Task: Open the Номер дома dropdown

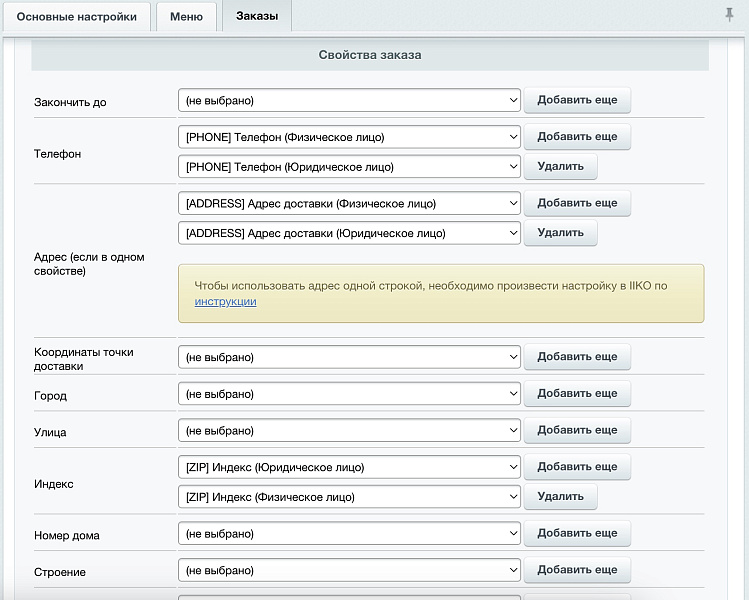Action: tap(349, 534)
